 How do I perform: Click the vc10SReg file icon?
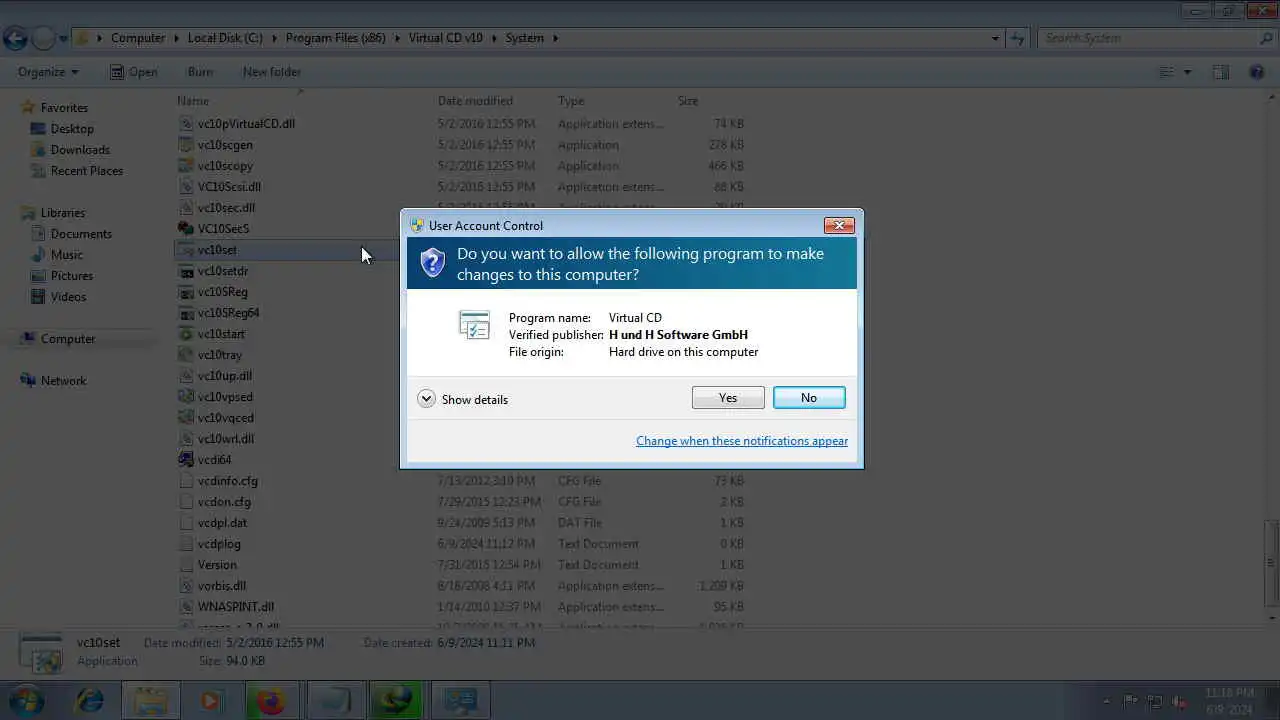(186, 292)
